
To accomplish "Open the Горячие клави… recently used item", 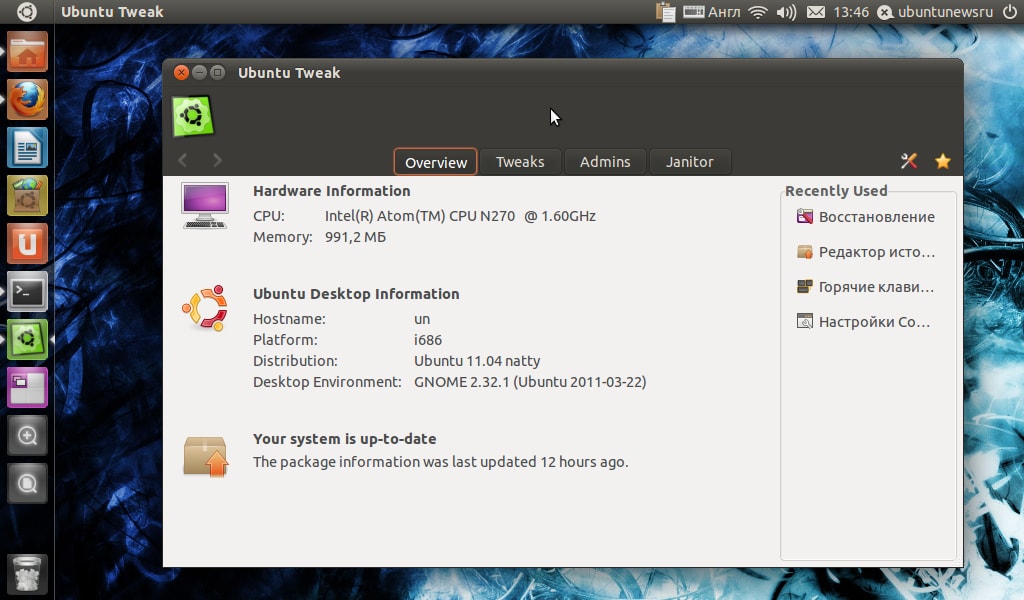I will pyautogui.click(x=865, y=287).
